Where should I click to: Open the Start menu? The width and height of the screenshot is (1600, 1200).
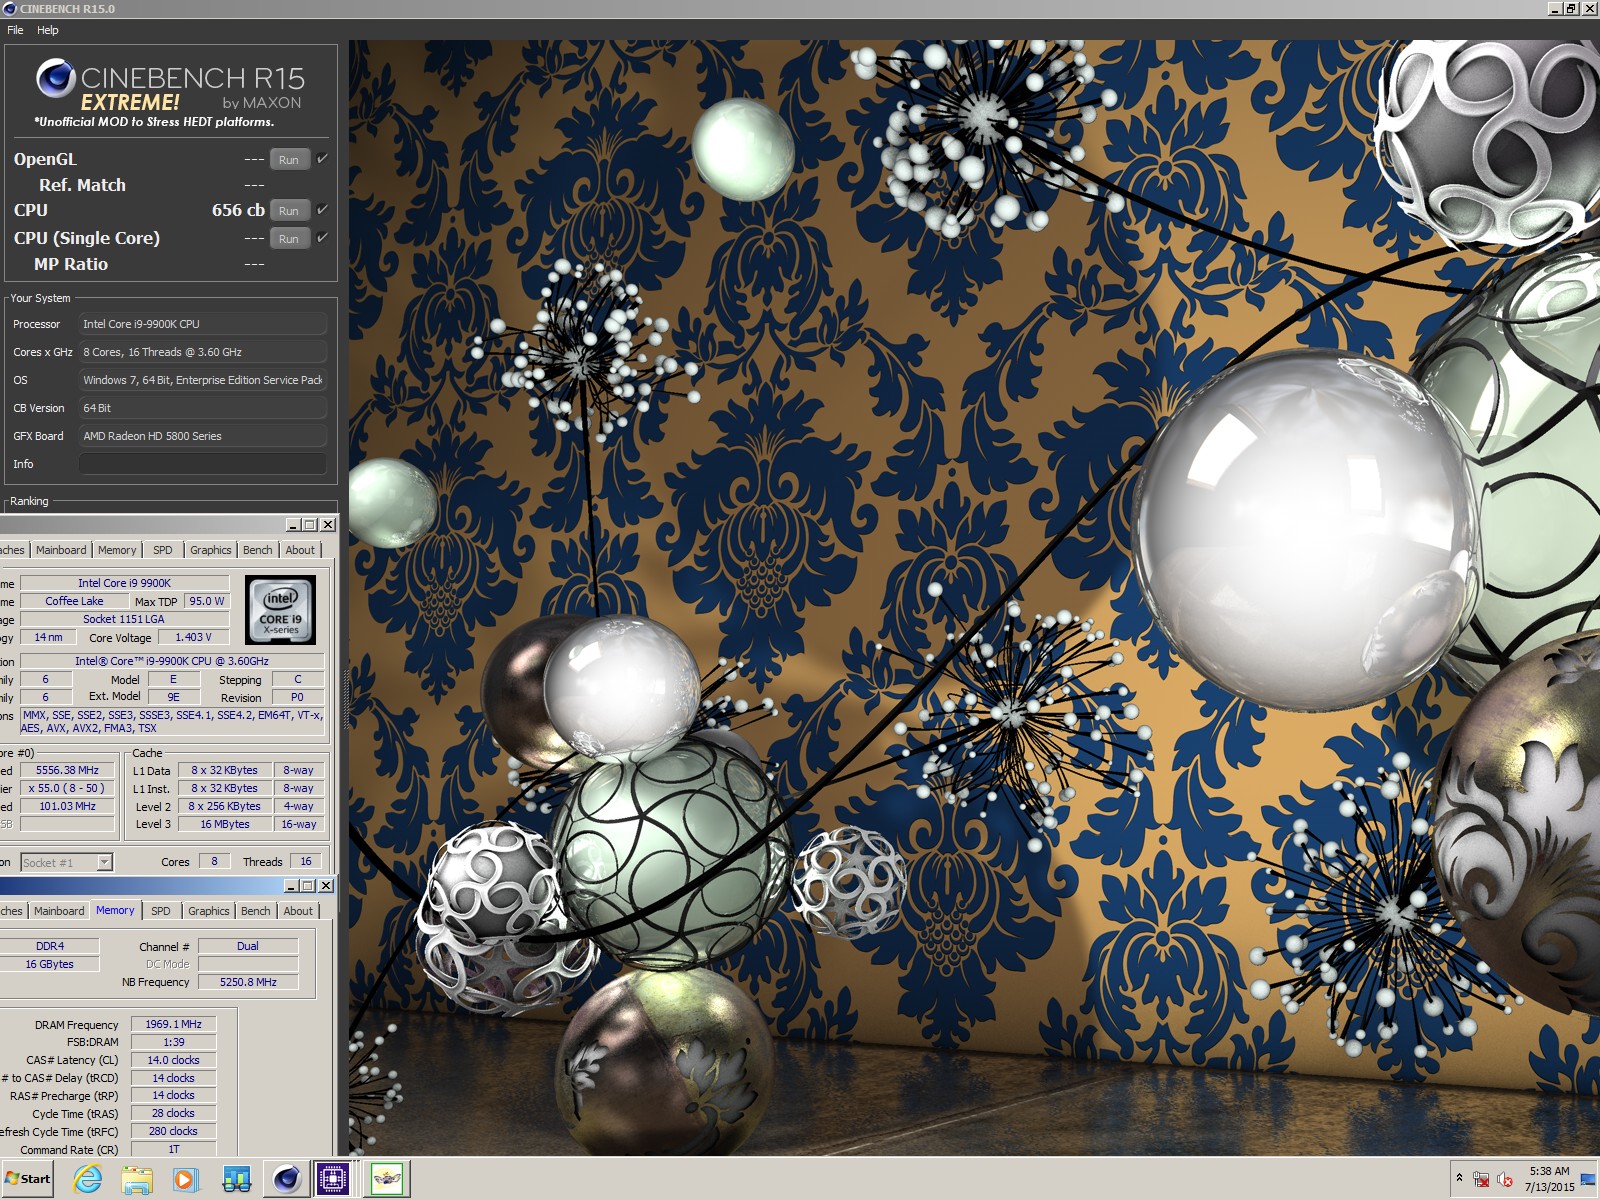pos(28,1179)
